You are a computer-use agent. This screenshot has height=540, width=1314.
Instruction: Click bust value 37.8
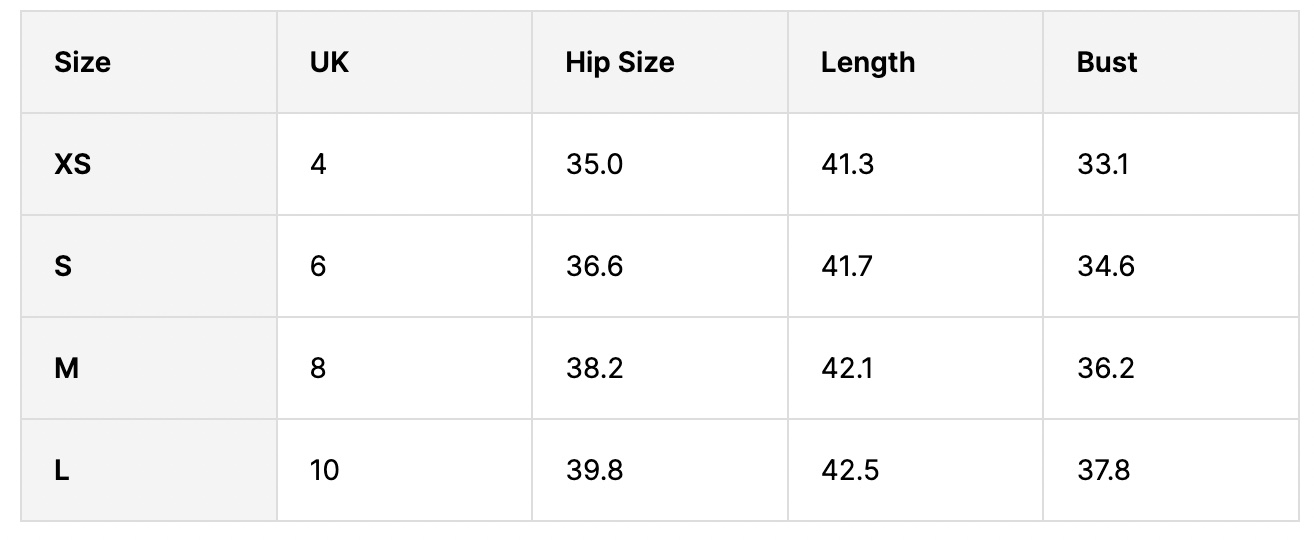click(x=1104, y=470)
